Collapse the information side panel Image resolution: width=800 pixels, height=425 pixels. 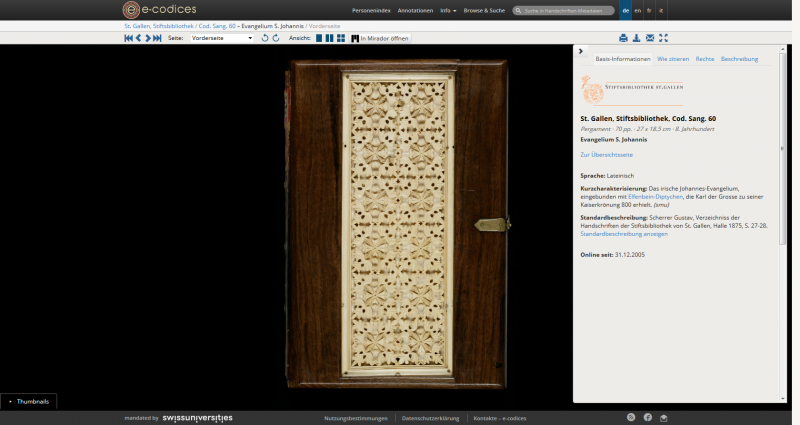click(x=581, y=51)
